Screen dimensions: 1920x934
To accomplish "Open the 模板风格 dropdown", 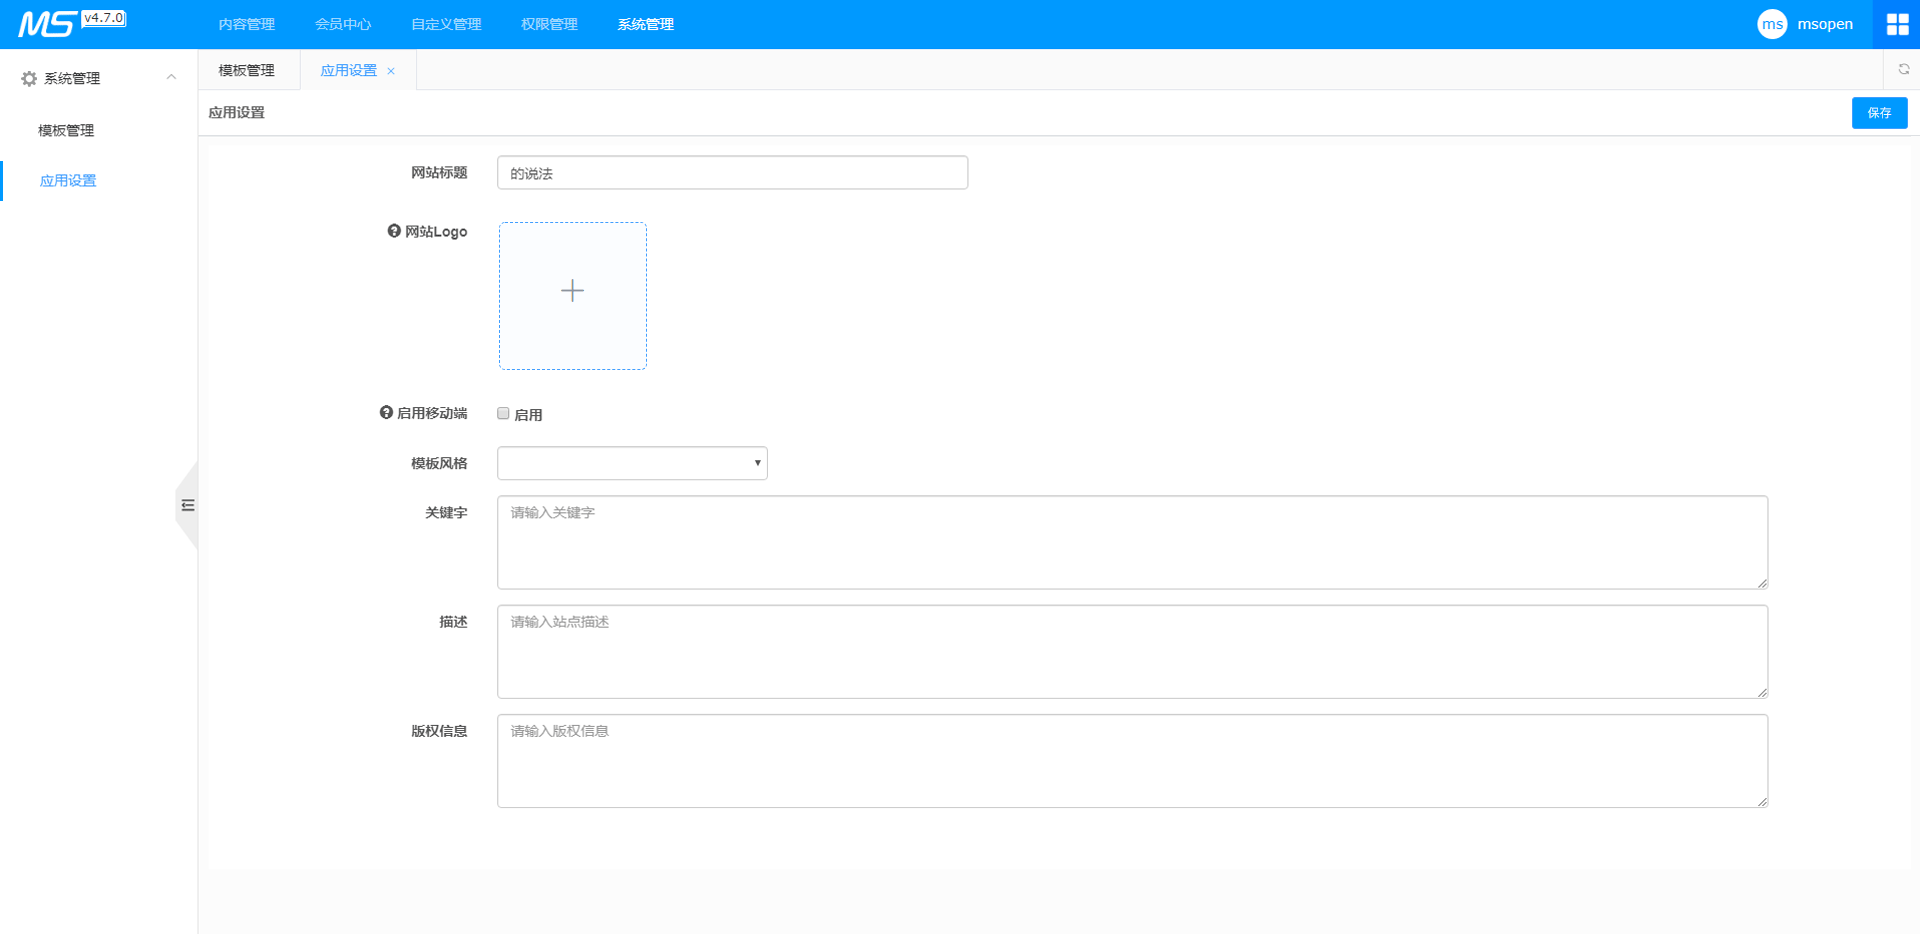I will [632, 463].
